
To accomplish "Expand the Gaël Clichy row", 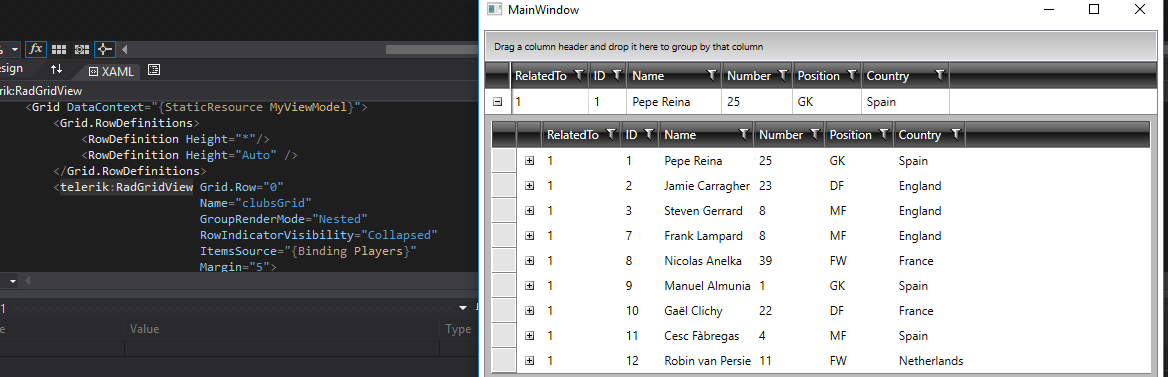I will click(530, 311).
